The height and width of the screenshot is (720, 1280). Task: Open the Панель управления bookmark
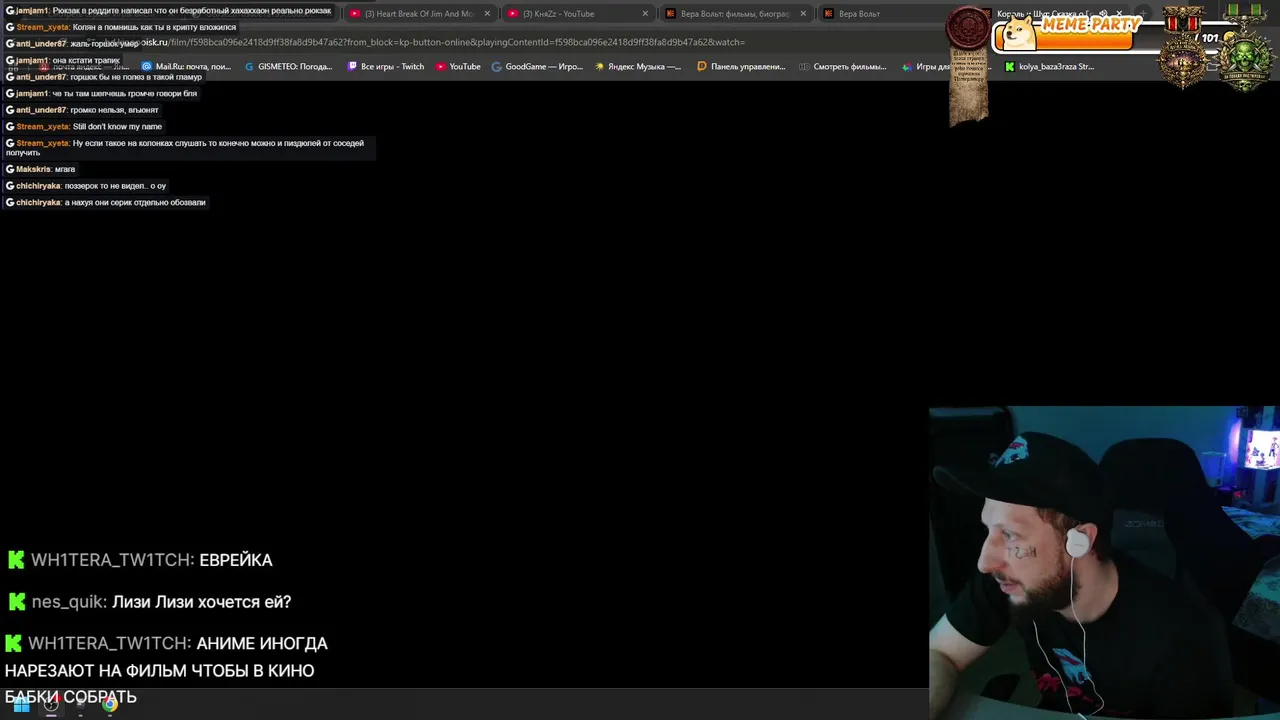tap(741, 67)
